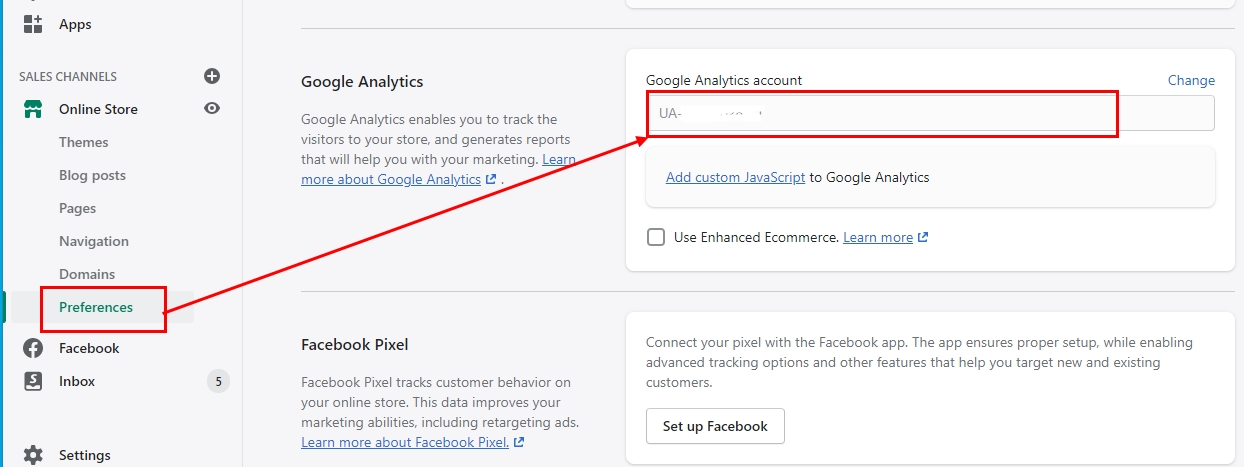The height and width of the screenshot is (467, 1244).
Task: Select Navigation in the sidebar
Action: click(x=94, y=241)
